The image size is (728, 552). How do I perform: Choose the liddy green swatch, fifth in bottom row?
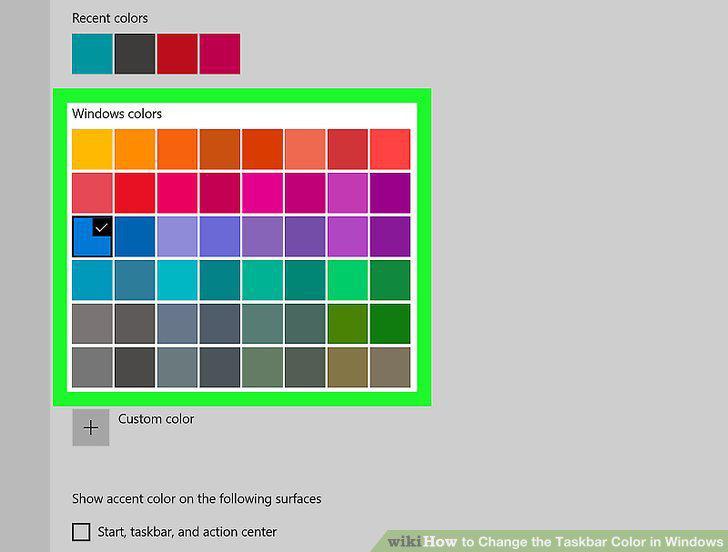coord(262,367)
